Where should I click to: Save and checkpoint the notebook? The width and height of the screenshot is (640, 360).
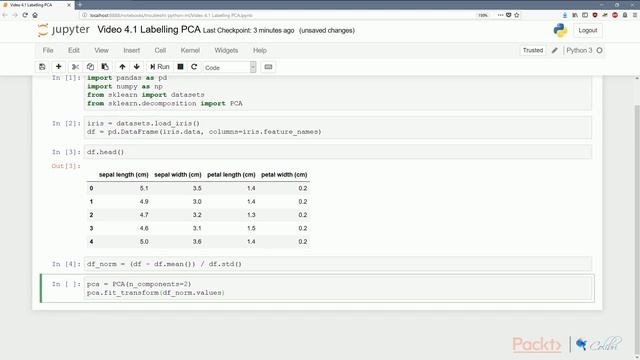click(42, 67)
